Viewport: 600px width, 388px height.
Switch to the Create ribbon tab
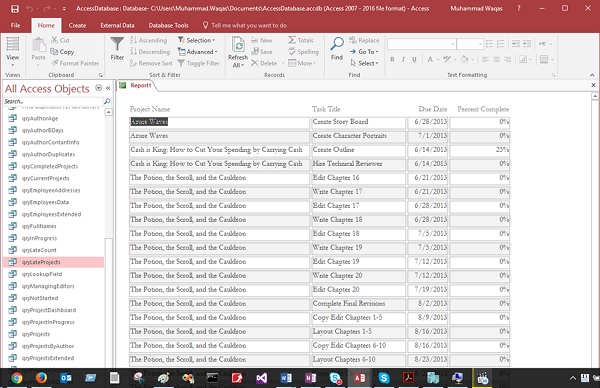pos(77,25)
